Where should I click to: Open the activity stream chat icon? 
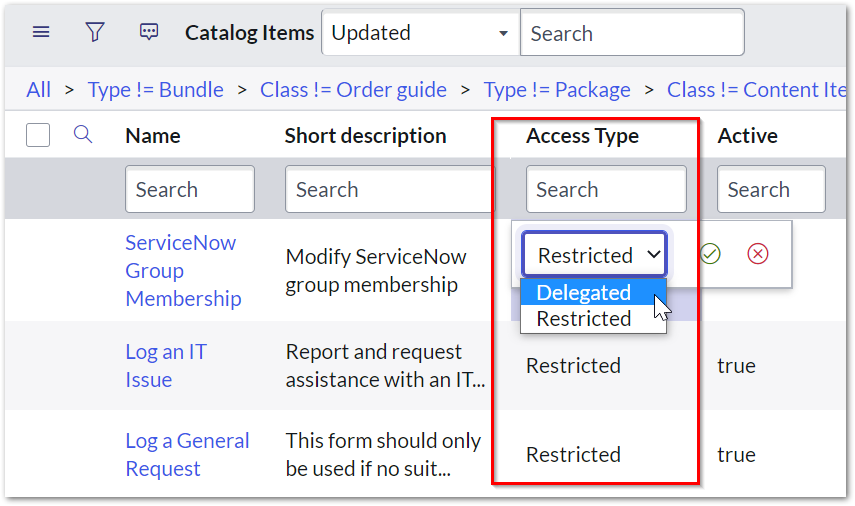149,33
